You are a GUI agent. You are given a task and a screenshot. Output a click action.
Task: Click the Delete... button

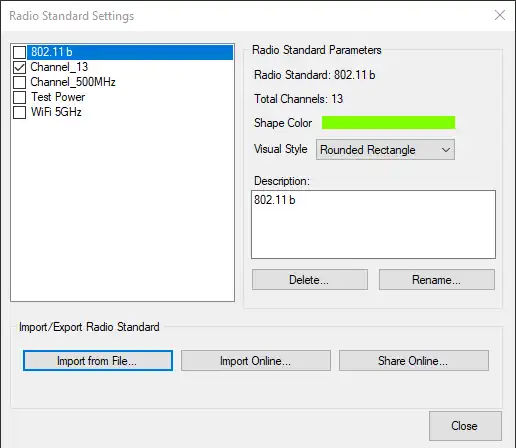[310, 280]
